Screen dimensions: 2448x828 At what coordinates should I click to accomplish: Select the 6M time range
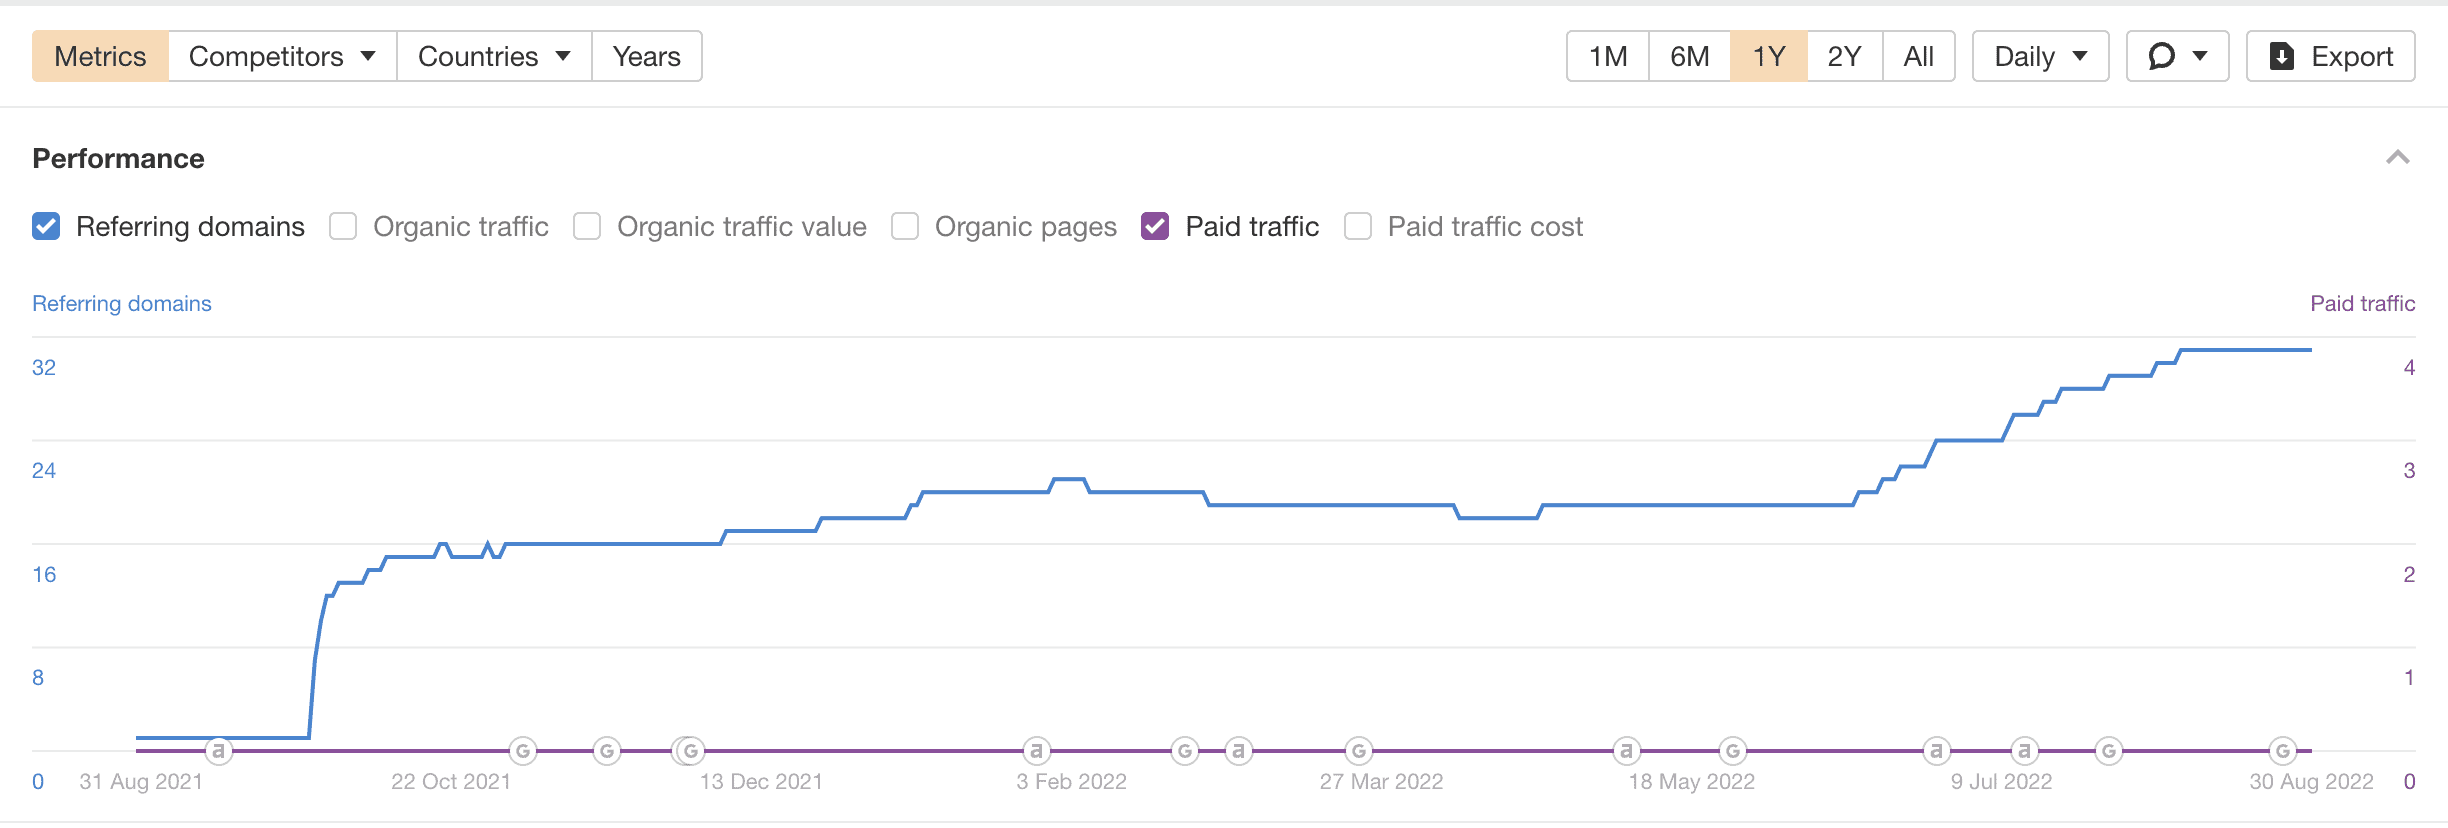coord(1690,56)
